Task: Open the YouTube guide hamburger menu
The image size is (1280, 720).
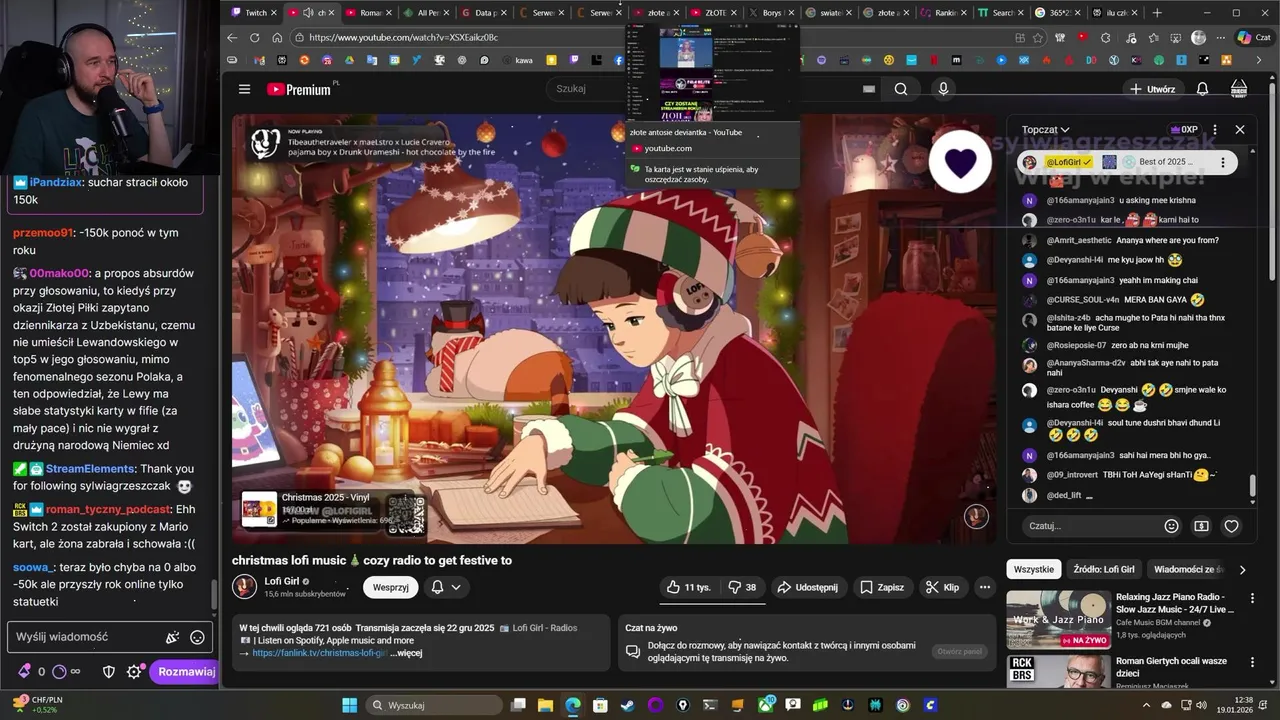Action: [244, 89]
